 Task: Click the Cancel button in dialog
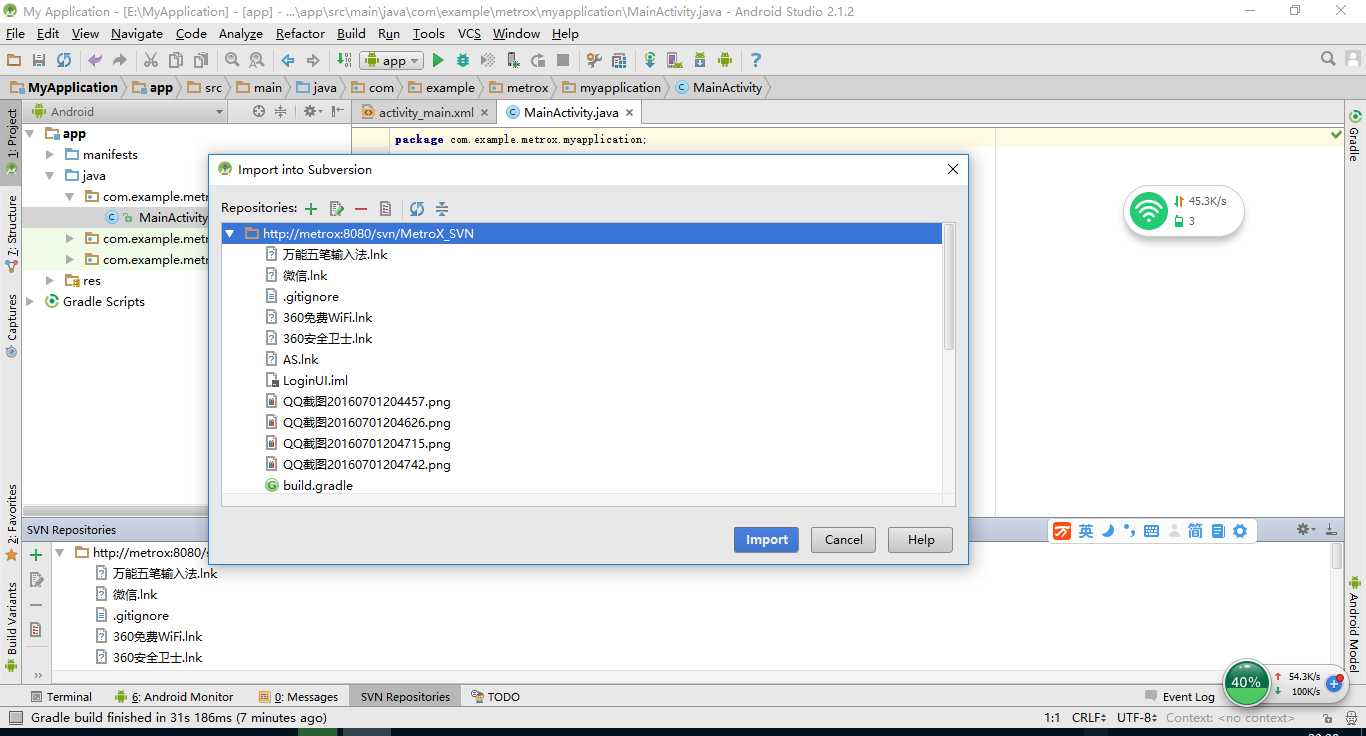(x=843, y=540)
